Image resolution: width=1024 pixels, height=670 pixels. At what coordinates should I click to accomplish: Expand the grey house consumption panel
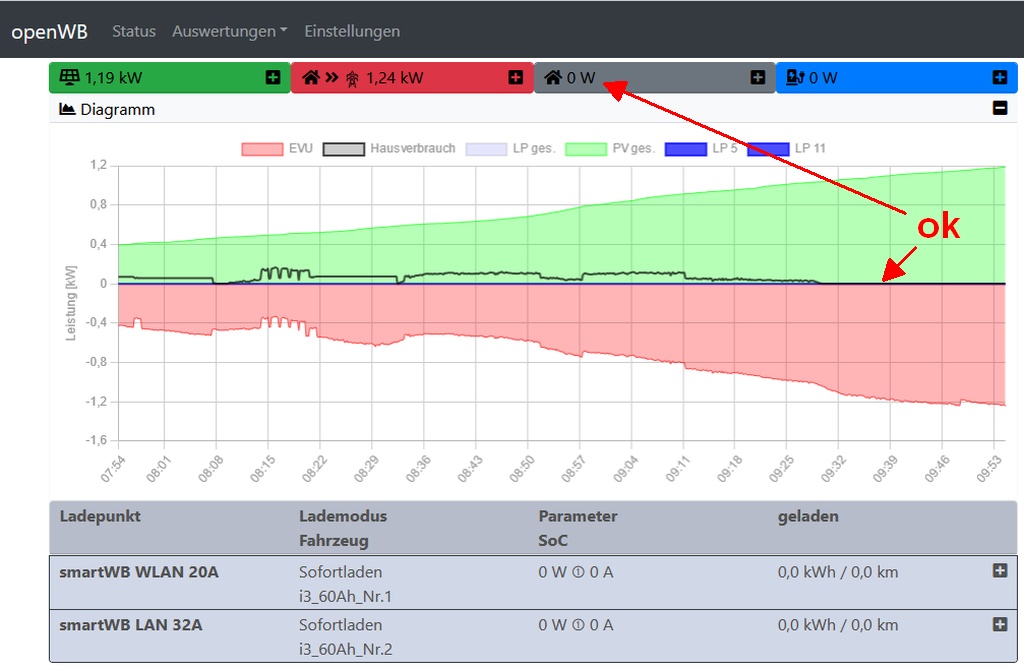758,78
